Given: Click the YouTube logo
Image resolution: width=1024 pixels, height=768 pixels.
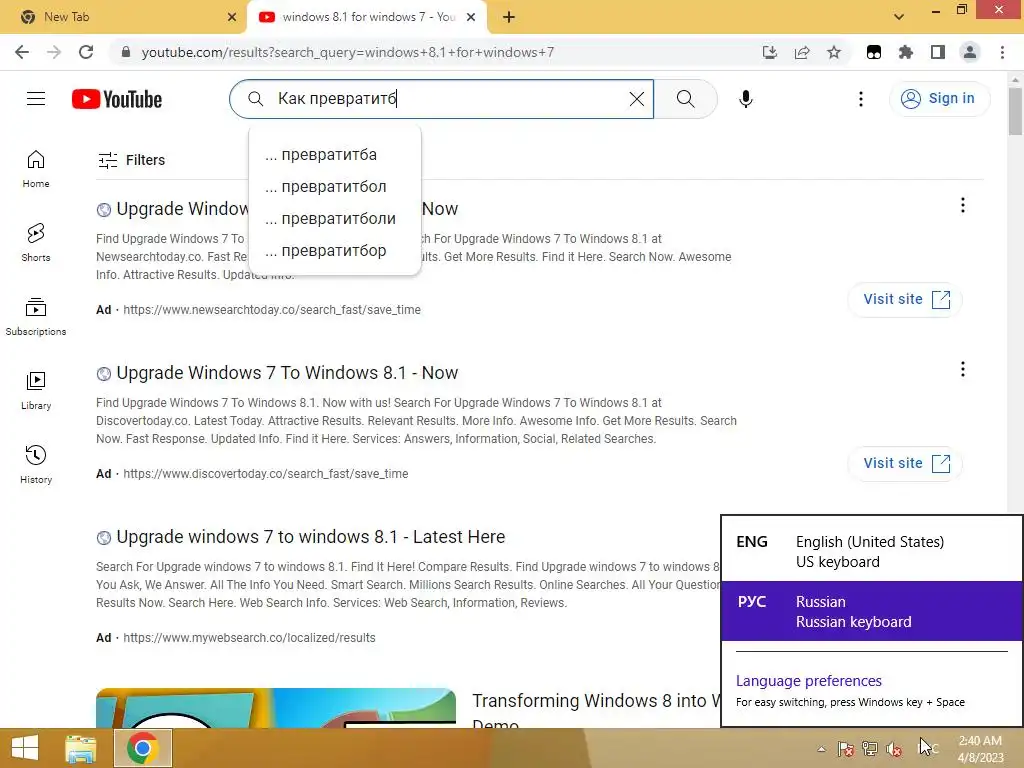Looking at the screenshot, I should 117,99.
